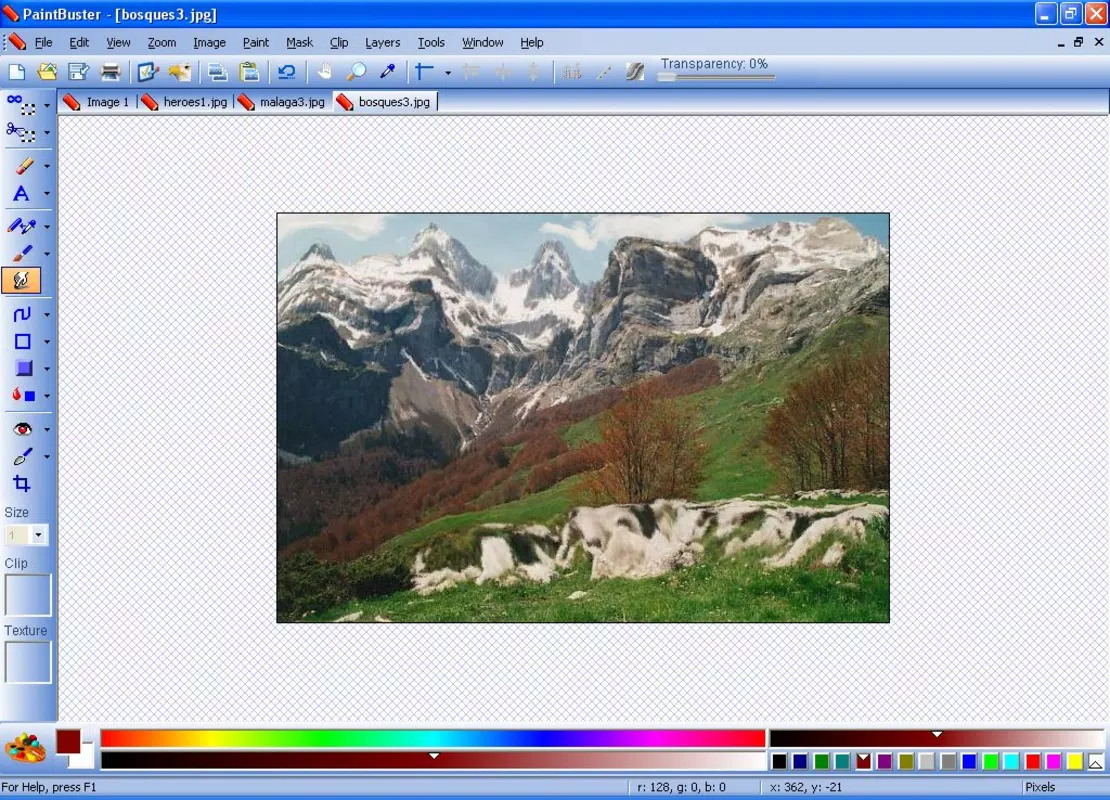Image resolution: width=1110 pixels, height=800 pixels.
Task: Click the empty Texture preview box
Action: pos(28,662)
